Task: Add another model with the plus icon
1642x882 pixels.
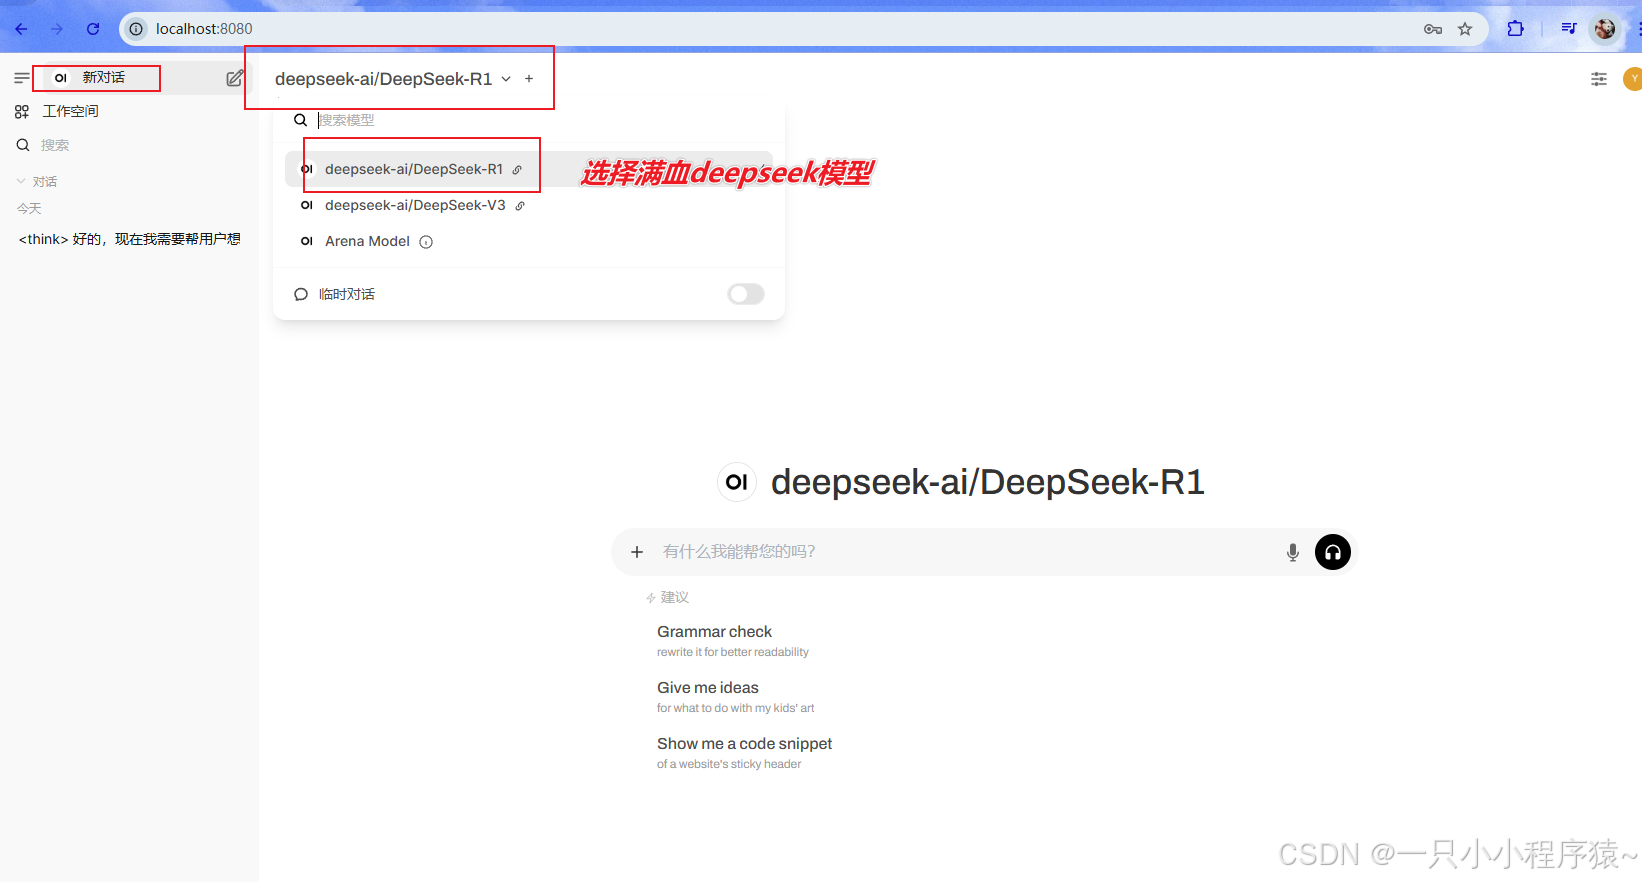Action: pos(529,79)
